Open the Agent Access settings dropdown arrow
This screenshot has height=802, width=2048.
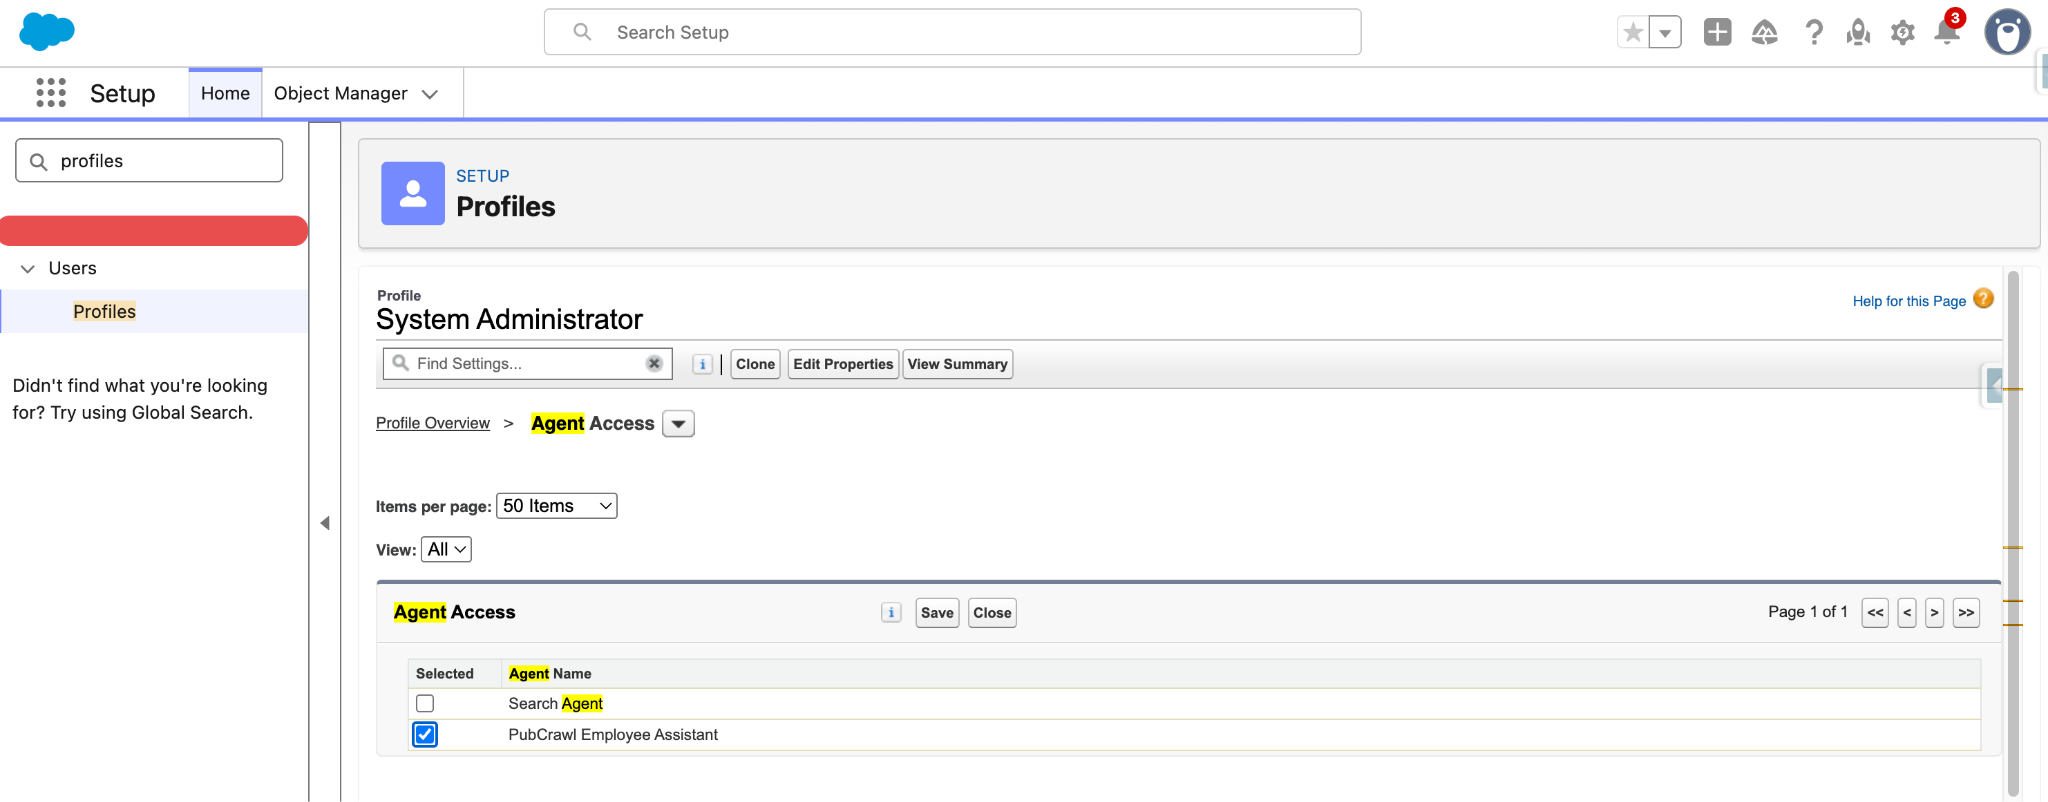coord(678,424)
